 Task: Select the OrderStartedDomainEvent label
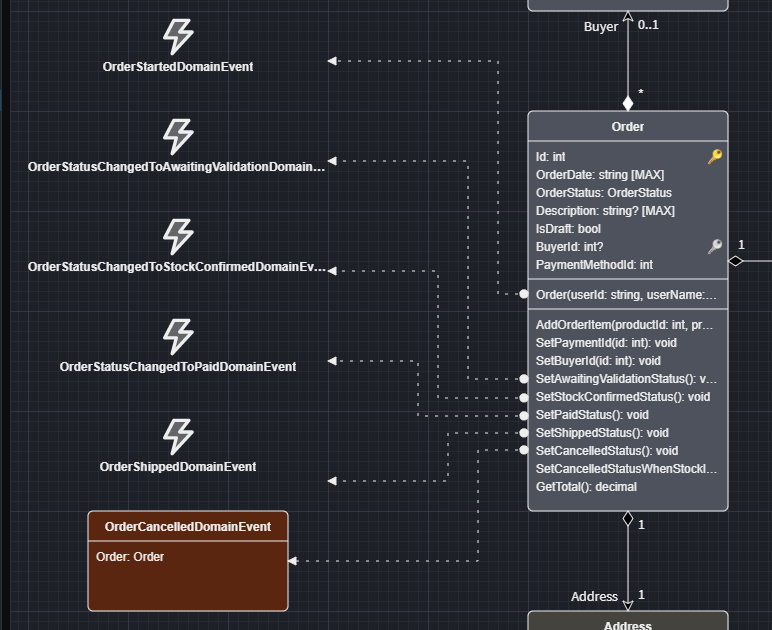click(178, 67)
